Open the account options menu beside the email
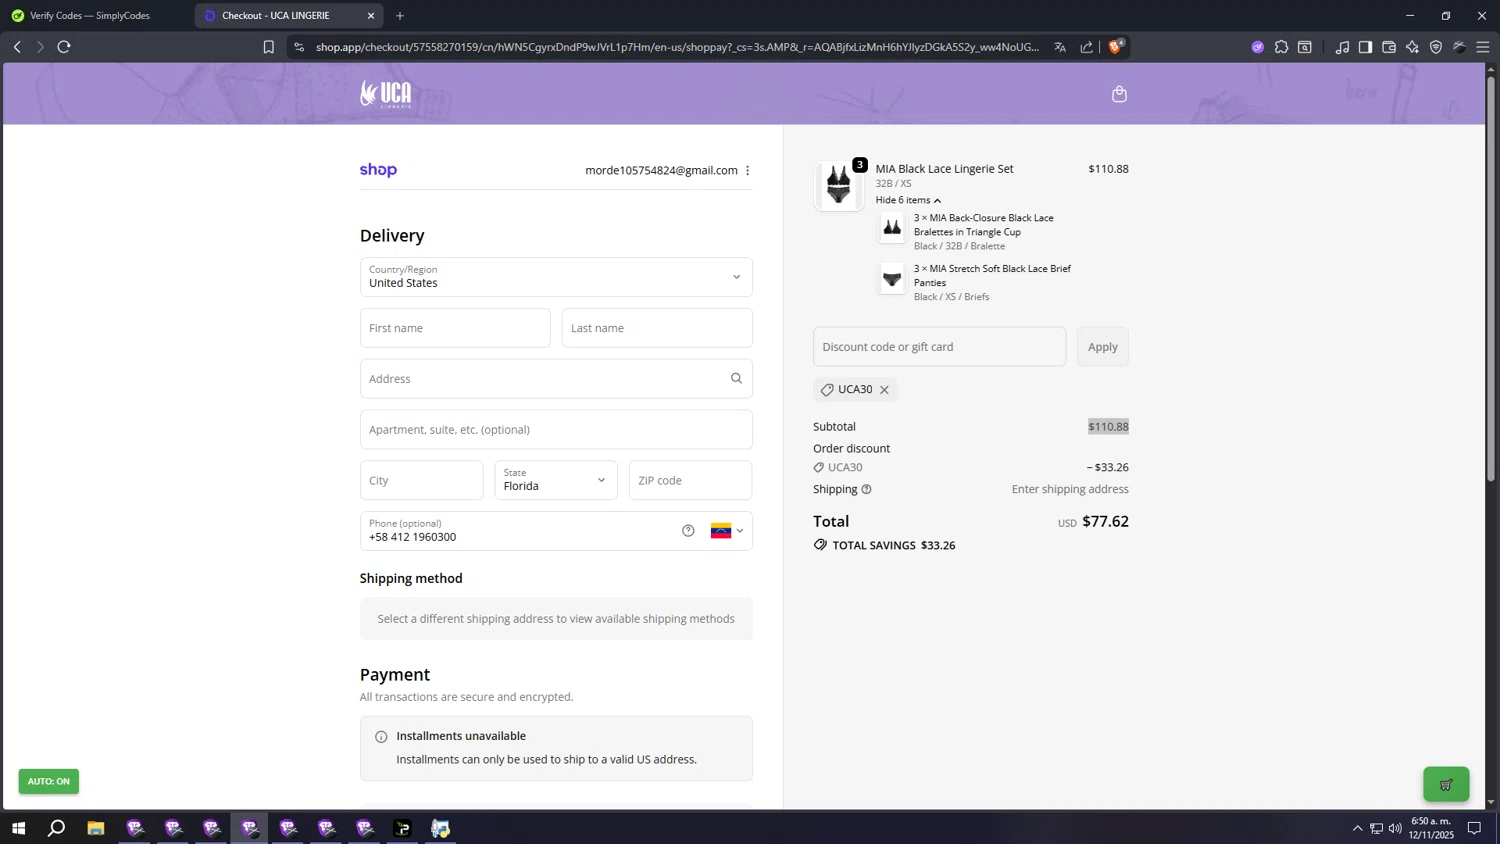This screenshot has height=844, width=1500. (747, 170)
